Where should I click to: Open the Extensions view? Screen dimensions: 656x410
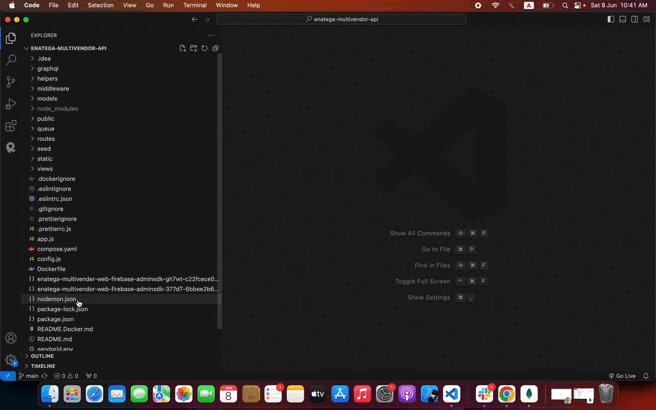(x=11, y=126)
